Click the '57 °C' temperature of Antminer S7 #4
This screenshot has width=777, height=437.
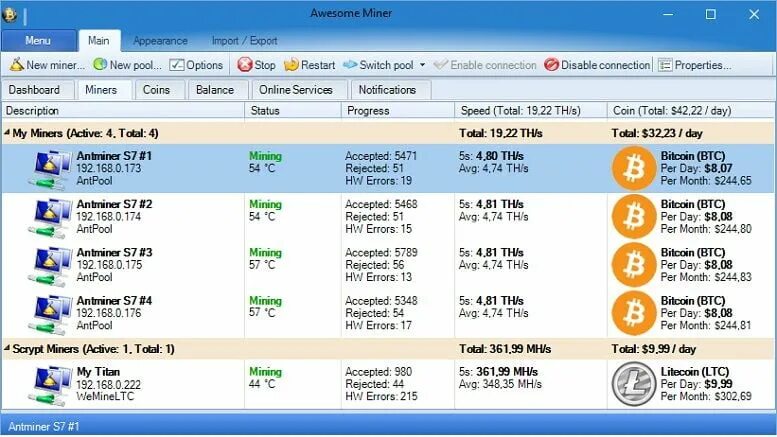click(262, 313)
